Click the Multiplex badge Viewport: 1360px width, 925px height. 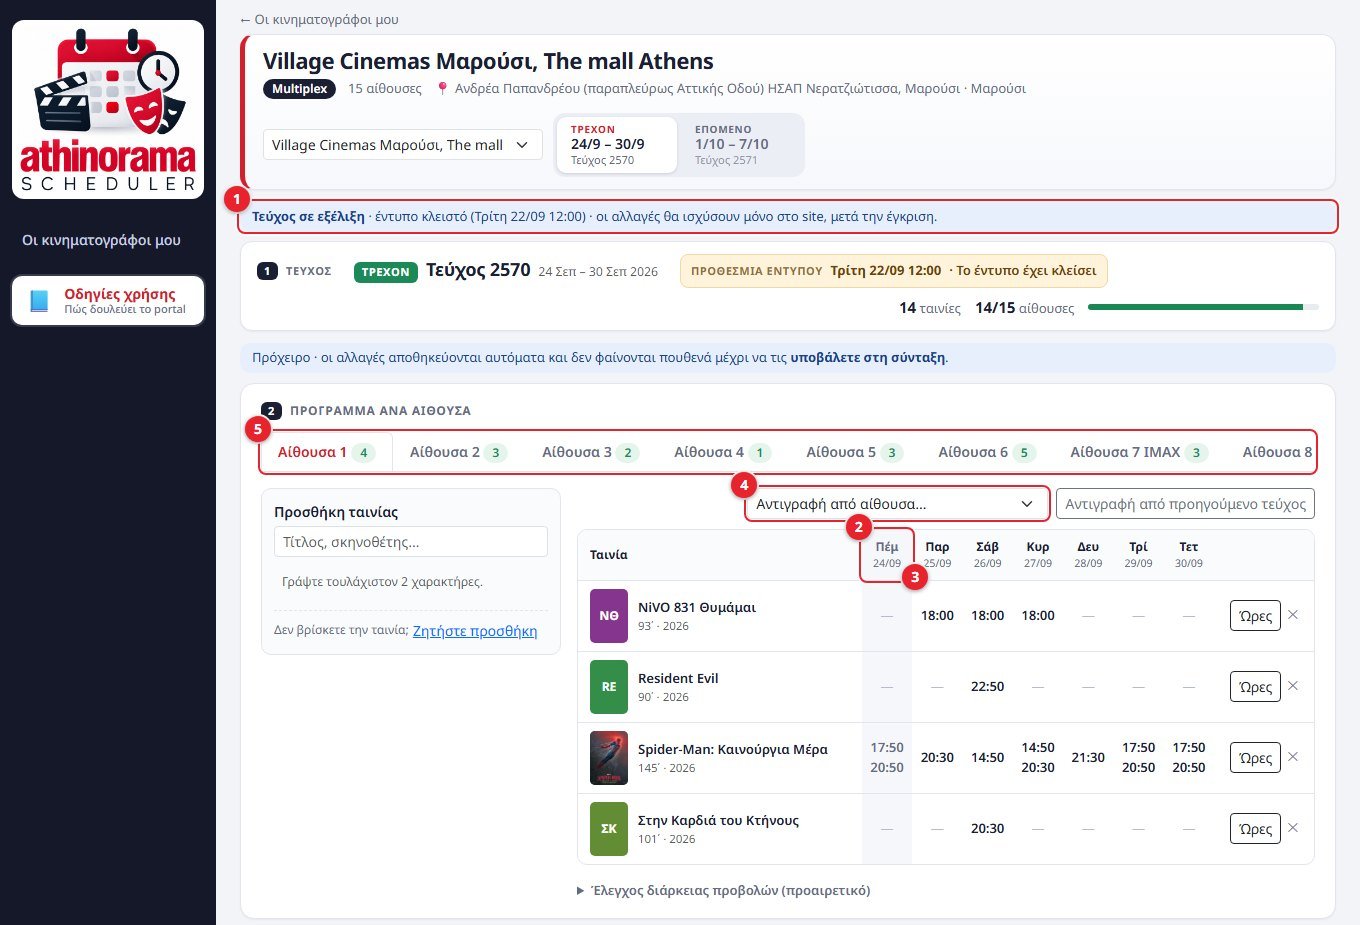coord(299,89)
